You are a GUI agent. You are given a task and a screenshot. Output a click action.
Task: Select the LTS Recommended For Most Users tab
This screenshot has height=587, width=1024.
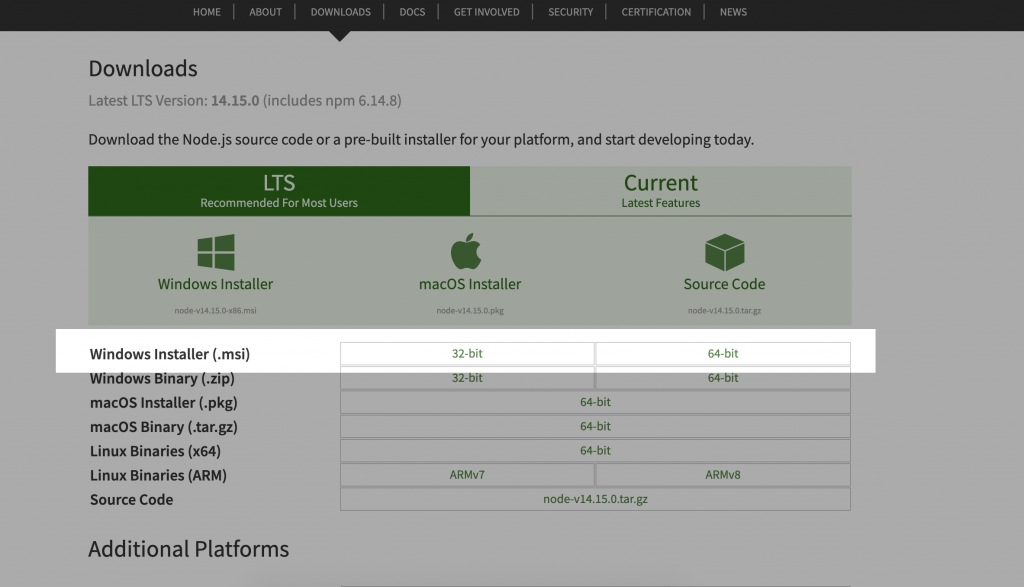click(279, 191)
